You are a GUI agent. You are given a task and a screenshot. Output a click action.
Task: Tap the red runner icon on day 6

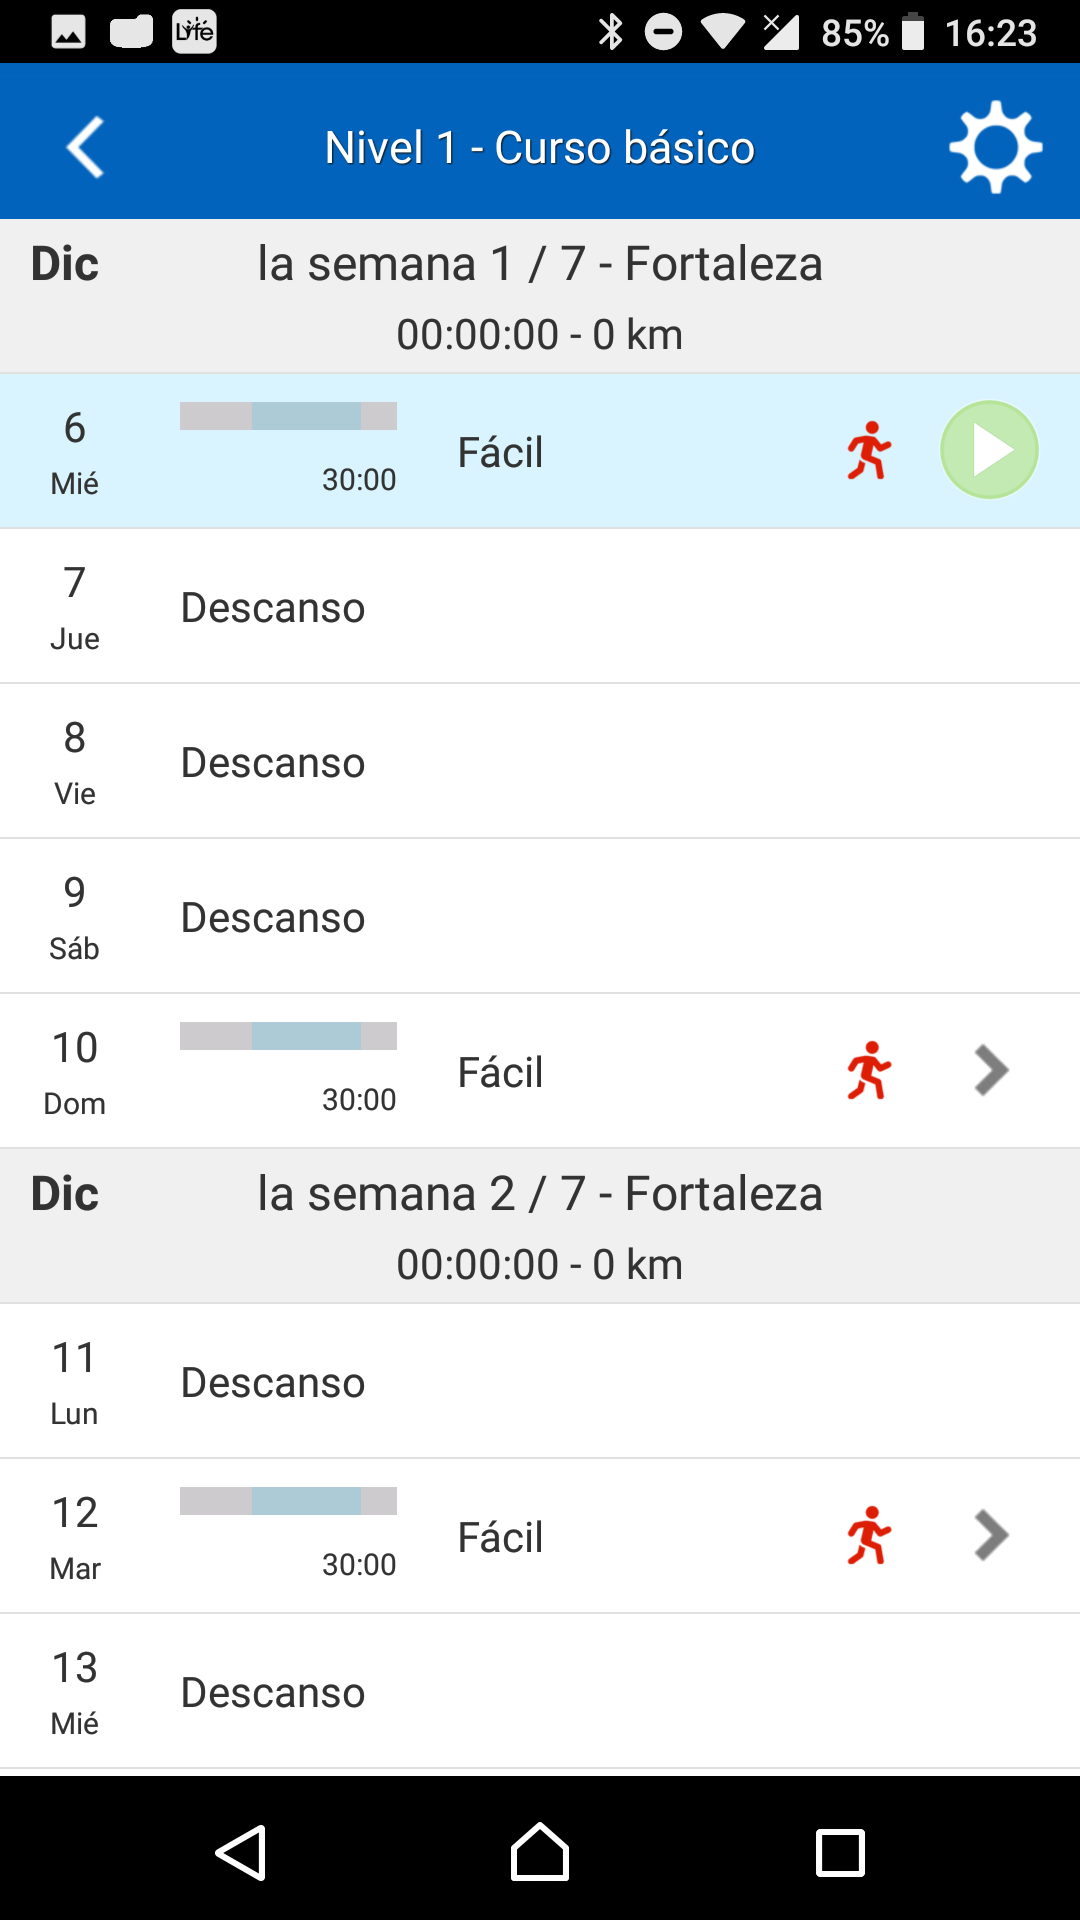(868, 451)
